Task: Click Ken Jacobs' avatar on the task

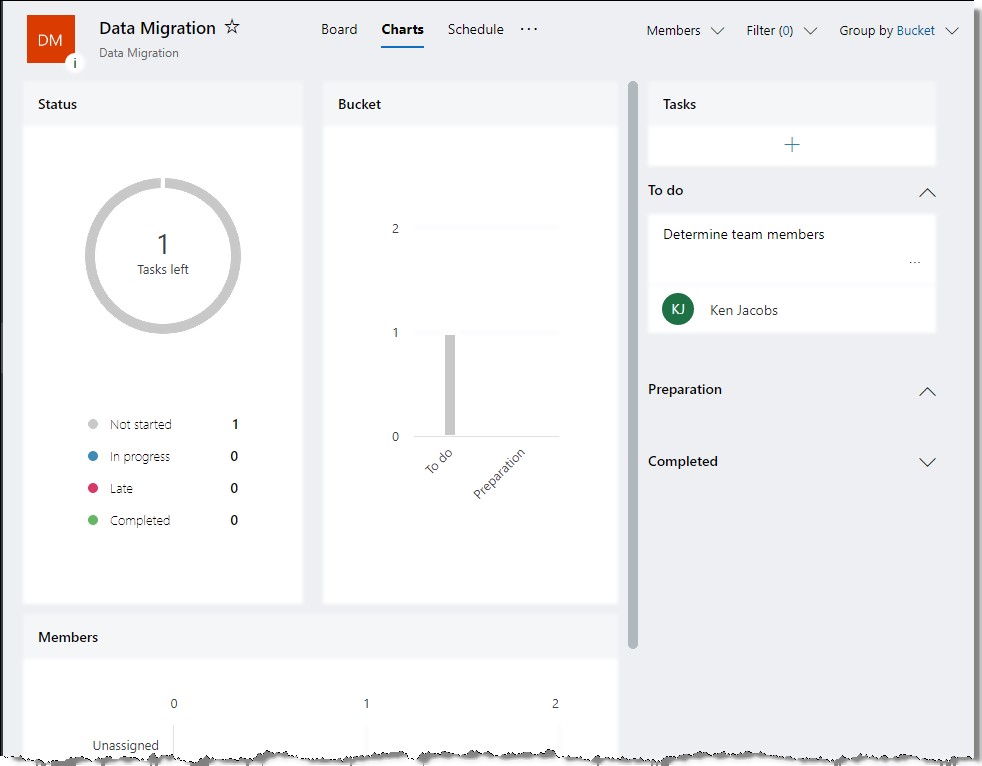Action: tap(678, 310)
